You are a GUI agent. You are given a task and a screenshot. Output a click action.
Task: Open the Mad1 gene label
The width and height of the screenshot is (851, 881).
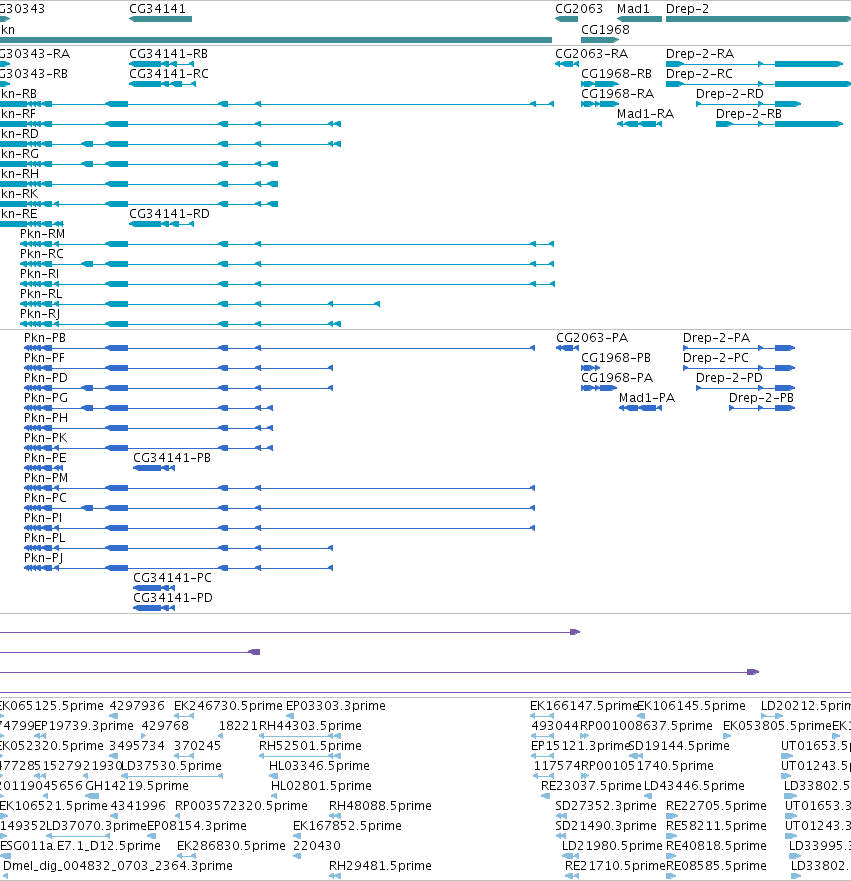(x=633, y=9)
